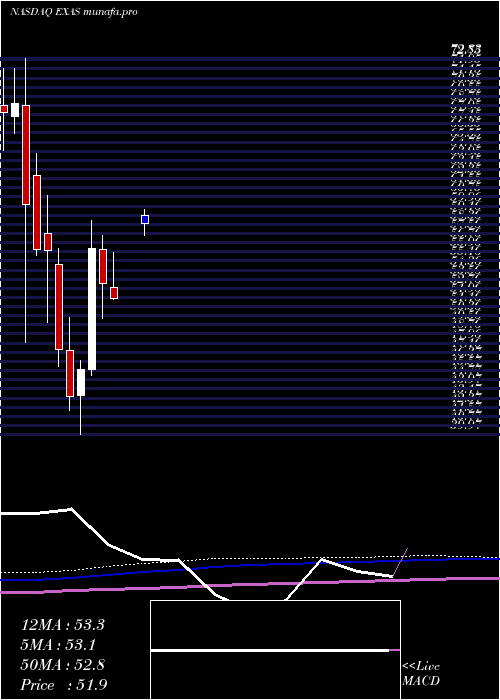Click the top price value 72.33
The width and height of the screenshot is (500, 700).
tap(465, 50)
